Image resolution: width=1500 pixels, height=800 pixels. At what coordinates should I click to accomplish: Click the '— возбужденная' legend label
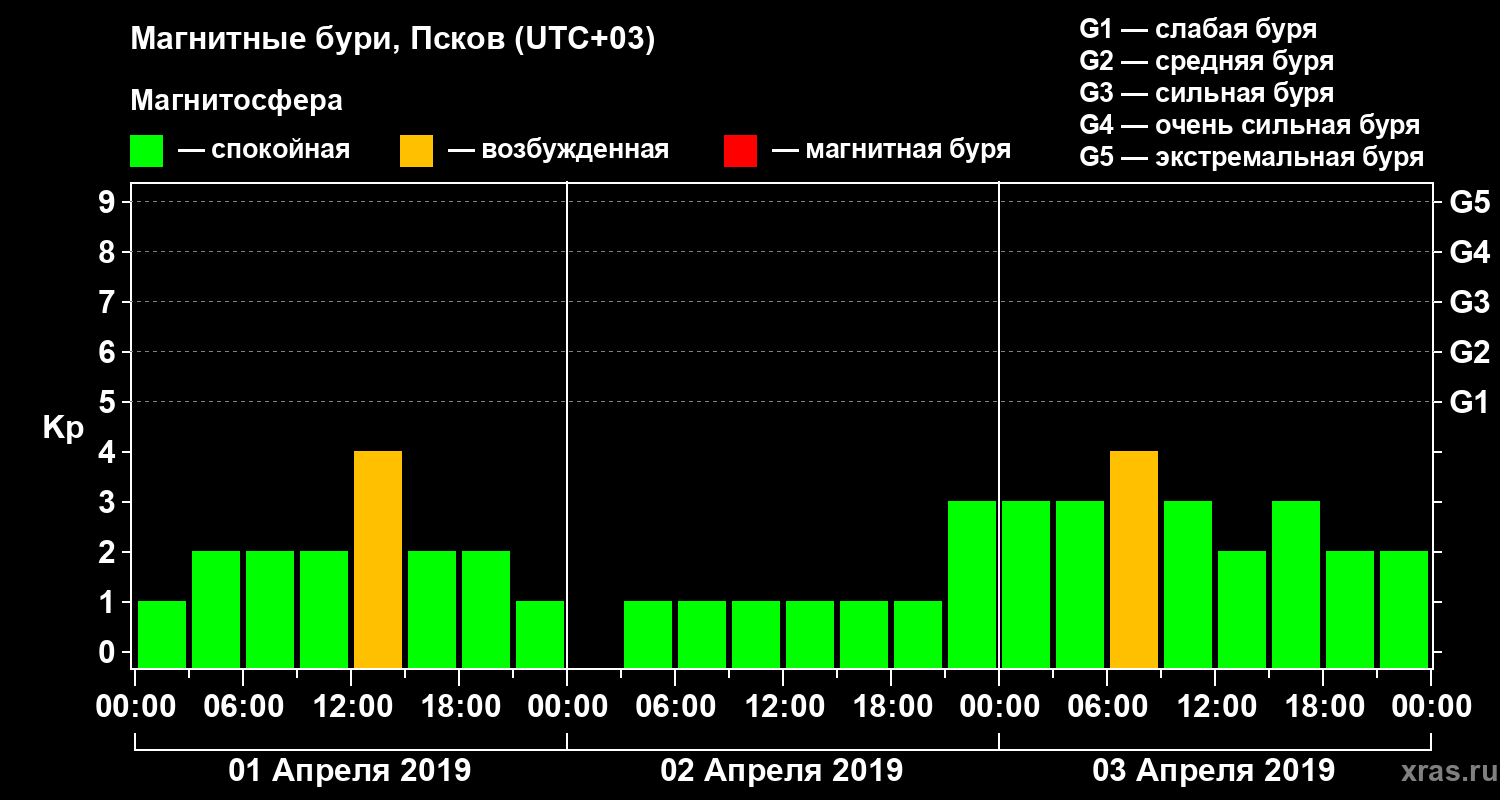(558, 151)
